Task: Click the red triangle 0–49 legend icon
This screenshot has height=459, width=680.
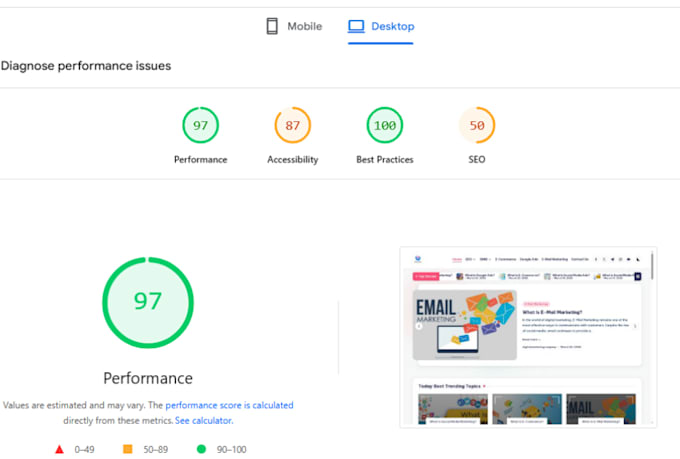Action: coord(59,449)
